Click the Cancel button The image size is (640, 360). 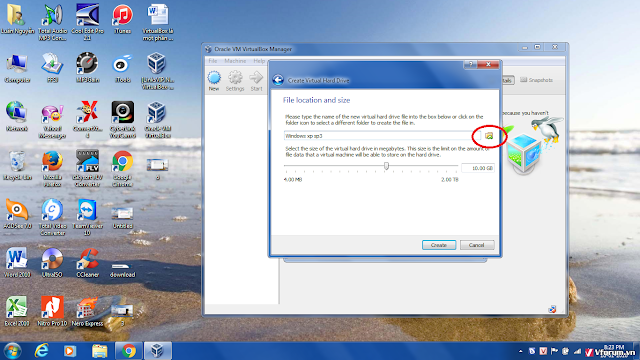[x=477, y=245]
